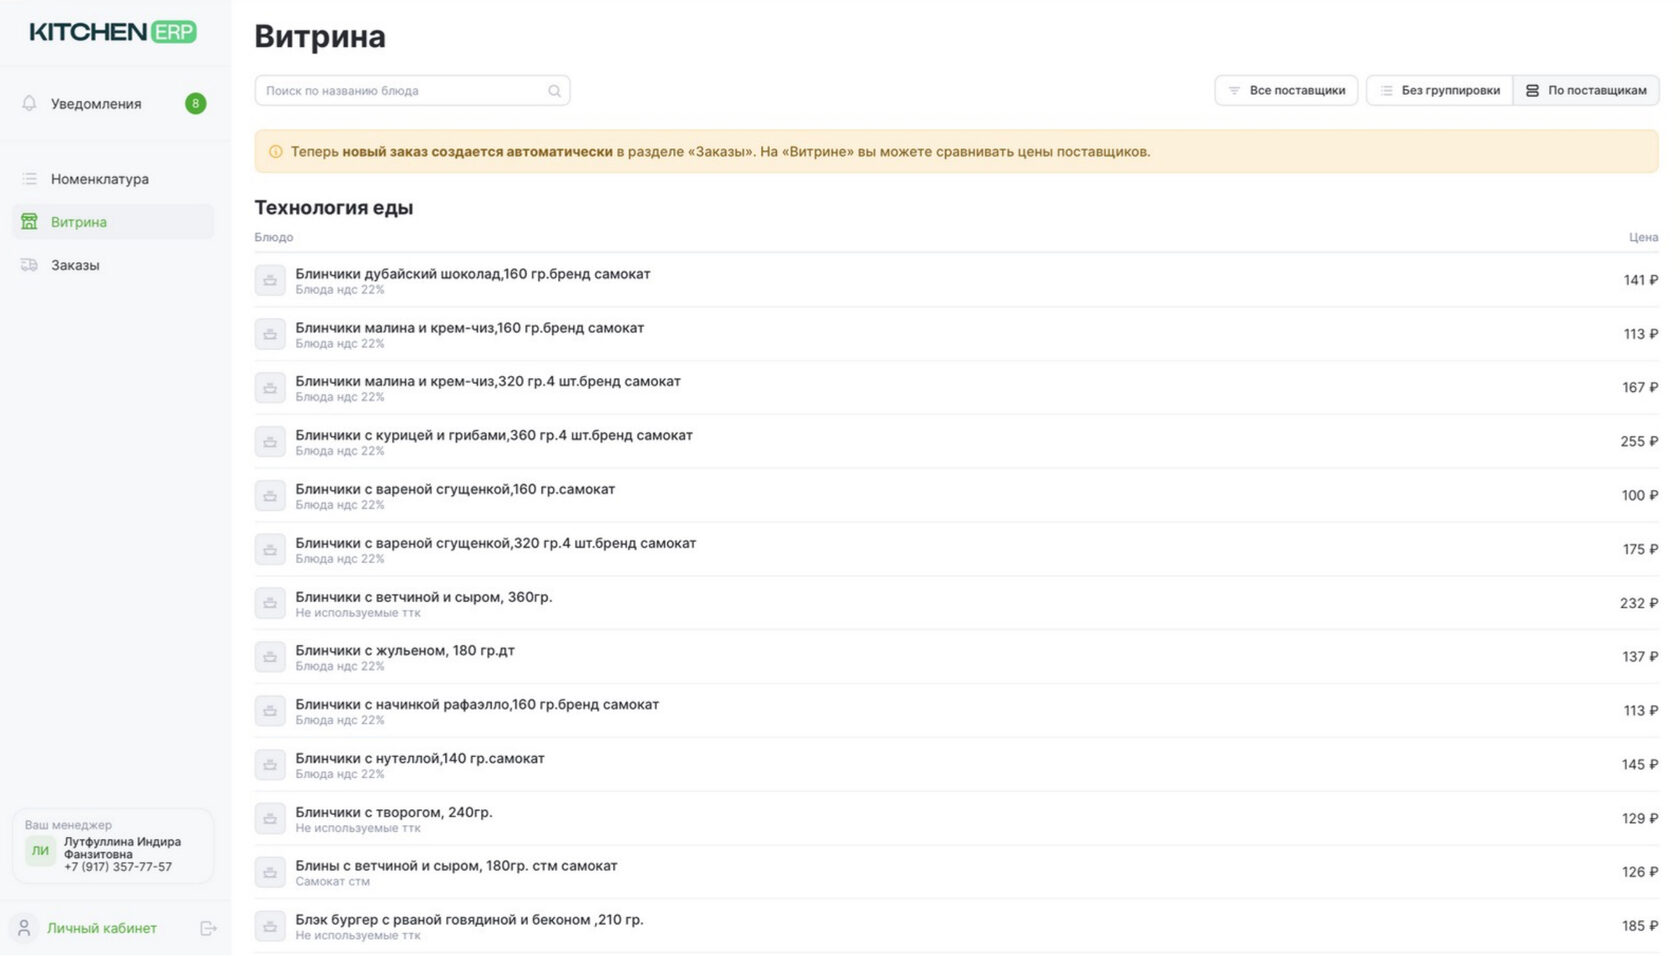Select Блинчики с жульеном, 180 гр title
1680x956 pixels.
pos(405,651)
